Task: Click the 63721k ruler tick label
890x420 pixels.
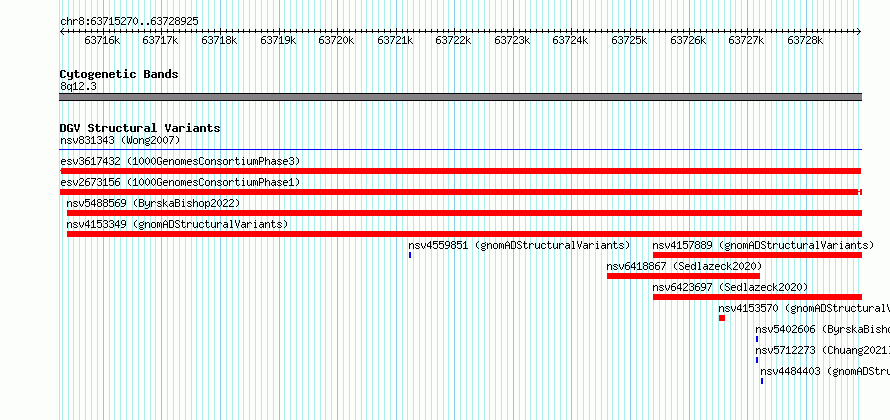Action: 395,40
